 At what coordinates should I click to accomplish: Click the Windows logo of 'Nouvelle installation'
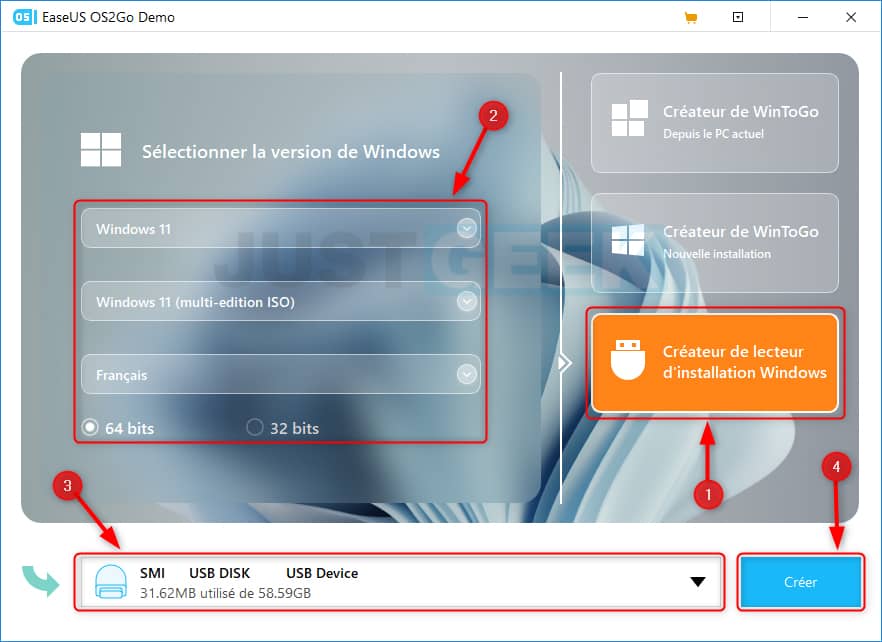click(x=628, y=240)
